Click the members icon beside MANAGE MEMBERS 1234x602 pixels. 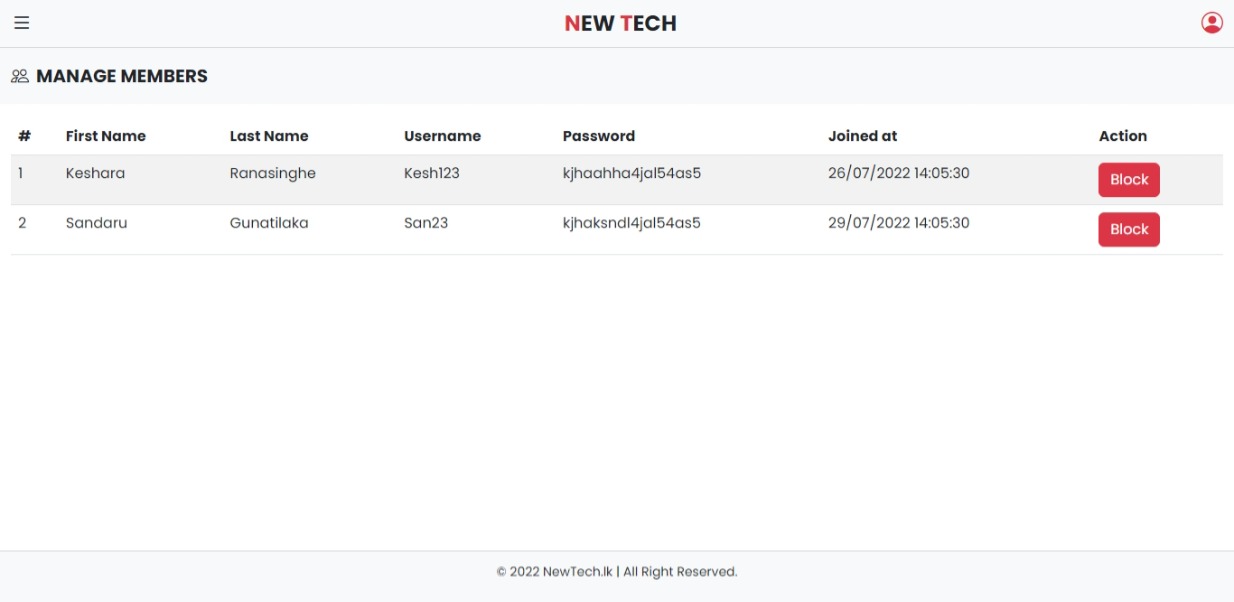click(x=19, y=74)
